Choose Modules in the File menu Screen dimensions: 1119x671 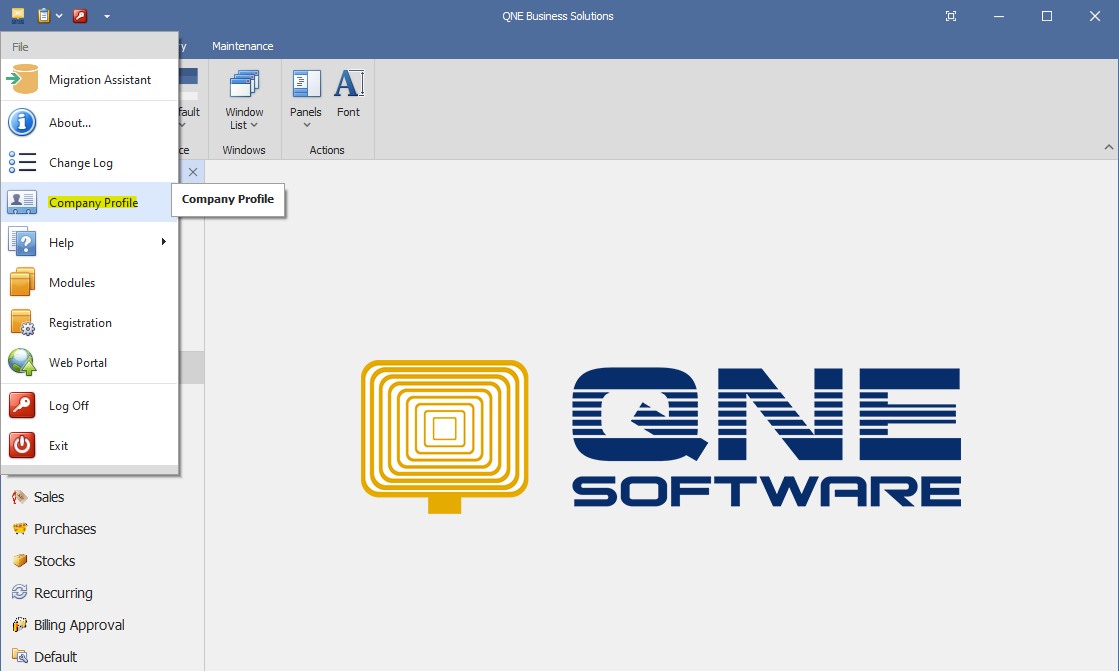pos(90,282)
